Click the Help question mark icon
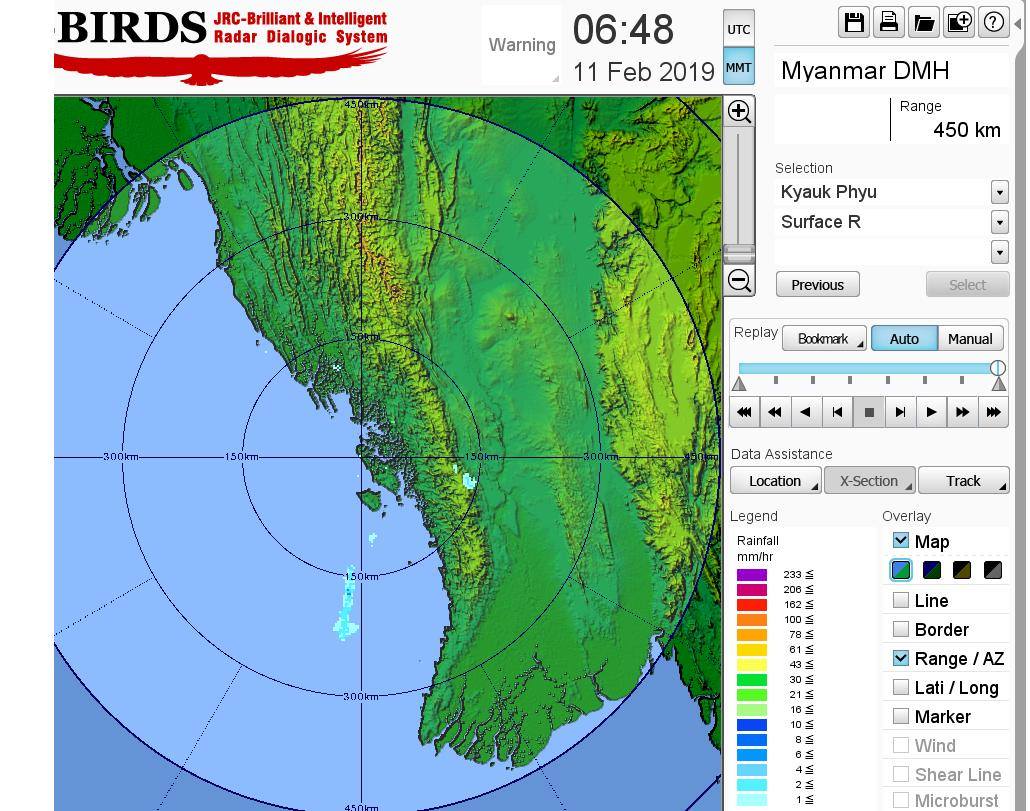 [x=993, y=22]
